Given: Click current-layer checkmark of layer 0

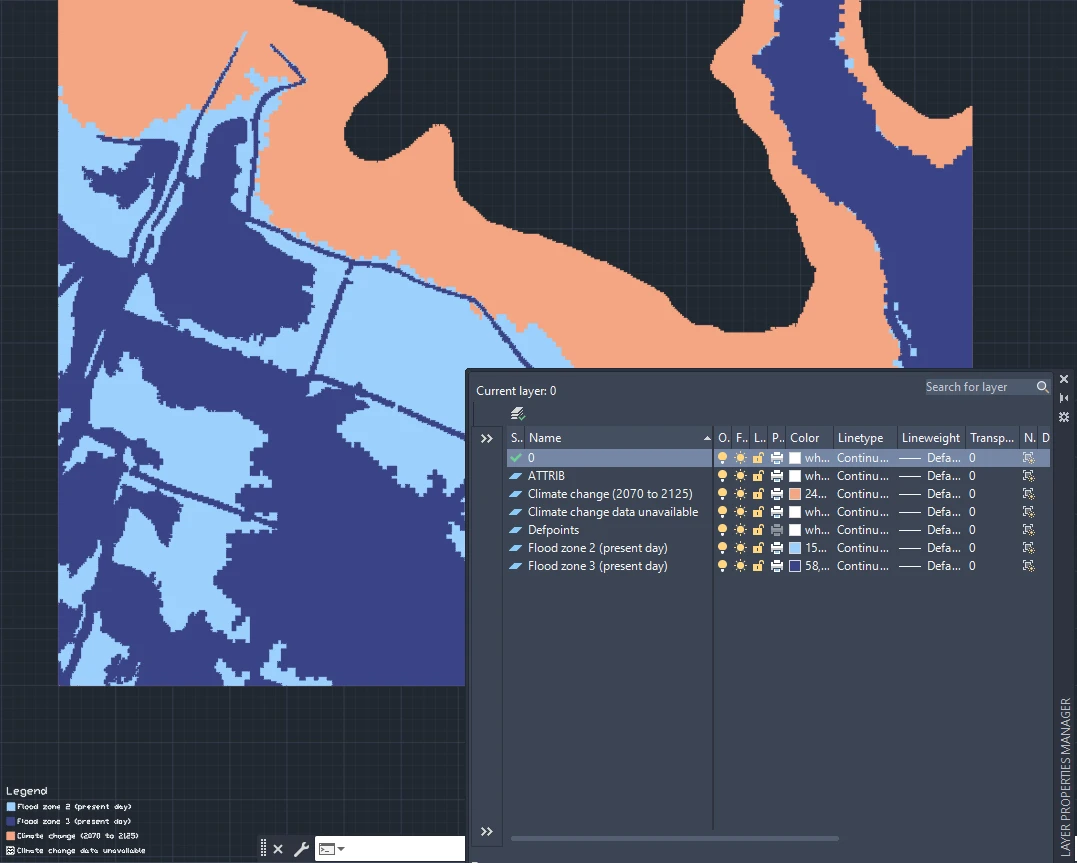Looking at the screenshot, I should click(516, 458).
